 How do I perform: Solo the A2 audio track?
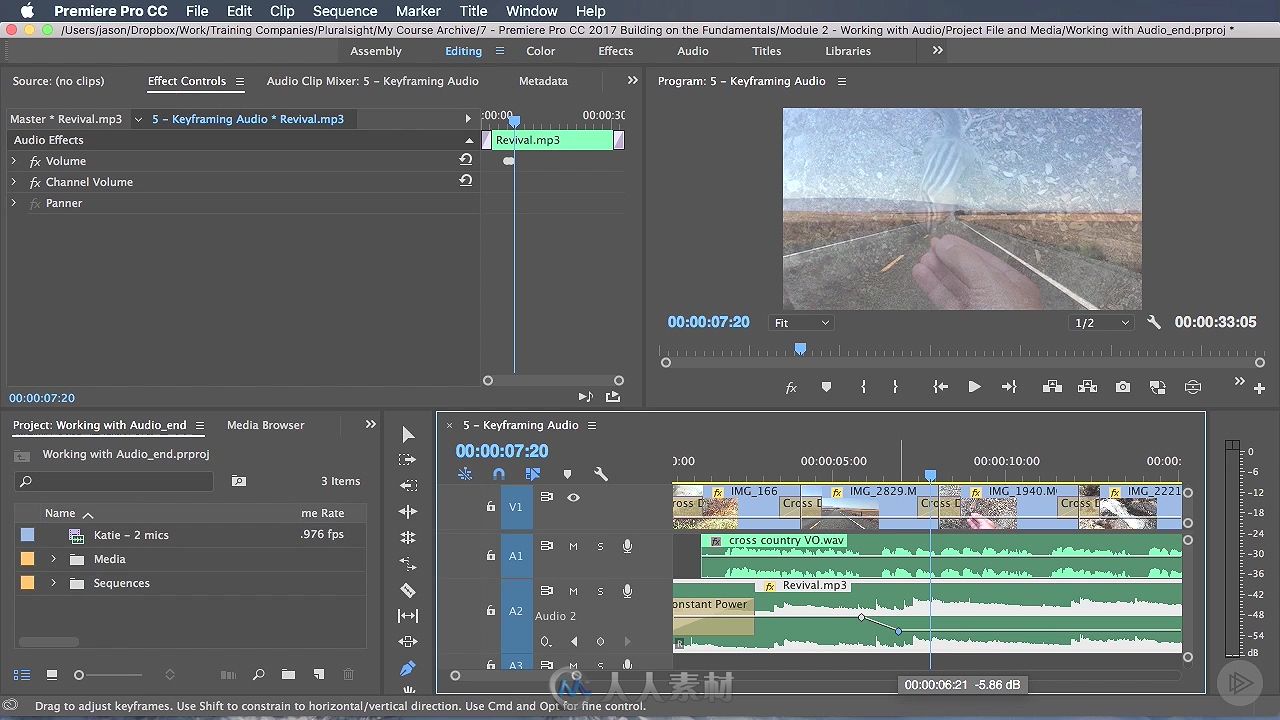(x=600, y=591)
